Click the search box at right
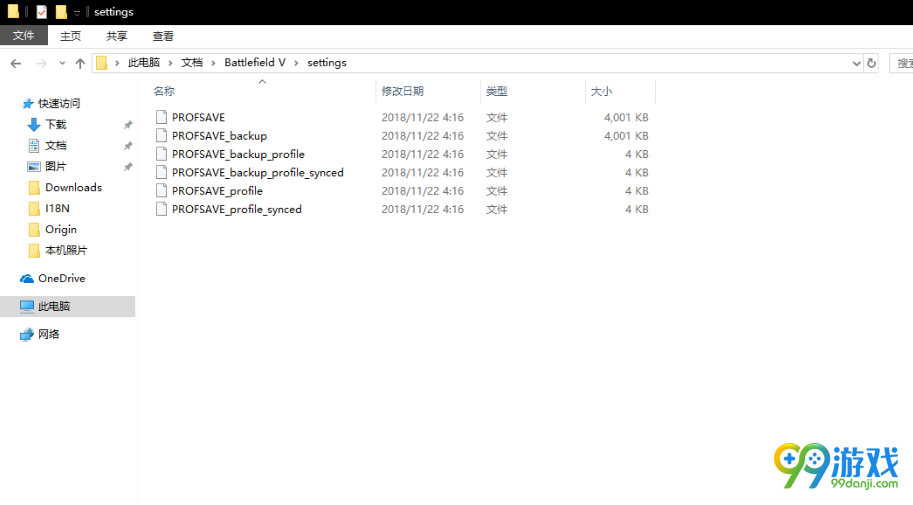 pyautogui.click(x=901, y=63)
